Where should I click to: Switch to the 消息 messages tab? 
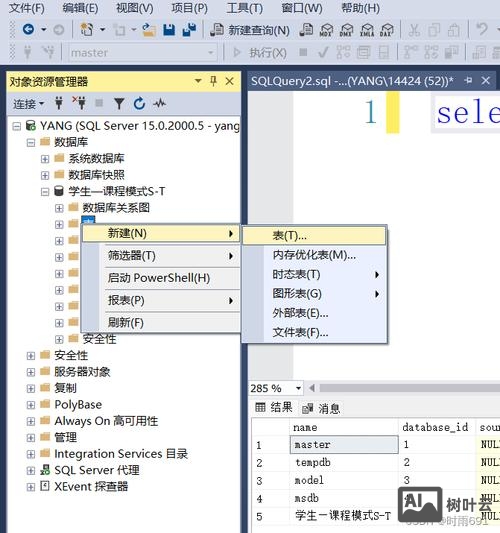[x=321, y=408]
